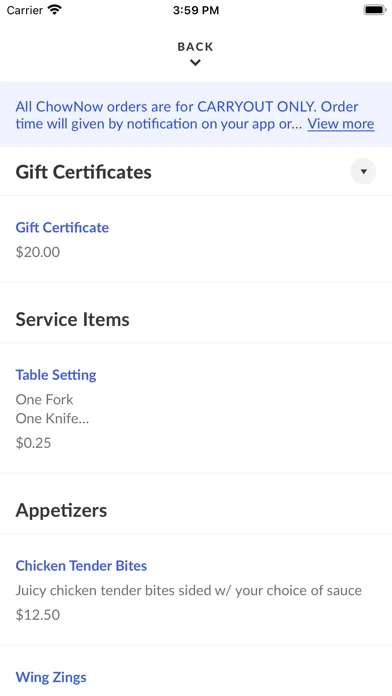Screen dimensions: 392x696
Task: Tap the BACK label at top
Action: [x=195, y=47]
